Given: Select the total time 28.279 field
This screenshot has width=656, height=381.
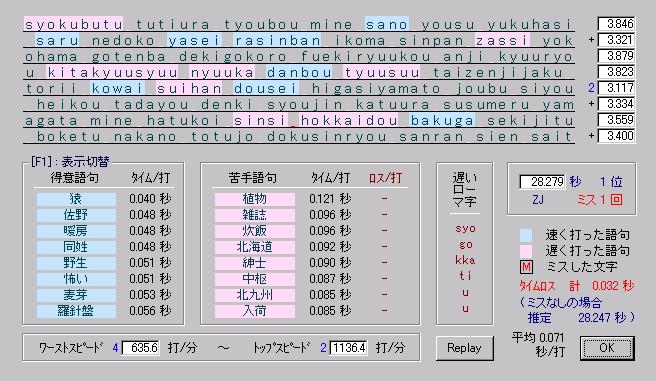Looking at the screenshot, I should click(x=542, y=182).
